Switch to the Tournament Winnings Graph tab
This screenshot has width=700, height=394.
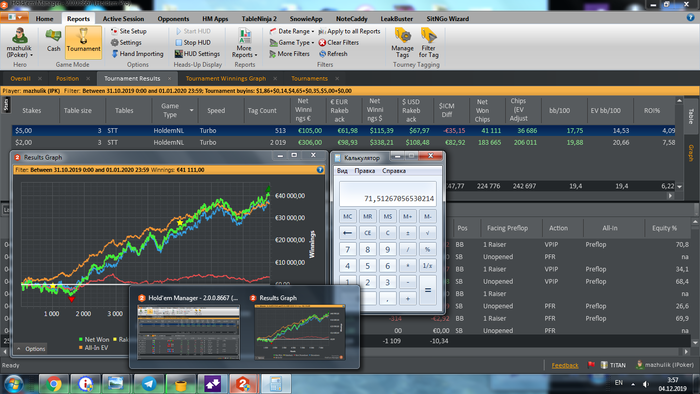pyautogui.click(x=225, y=79)
